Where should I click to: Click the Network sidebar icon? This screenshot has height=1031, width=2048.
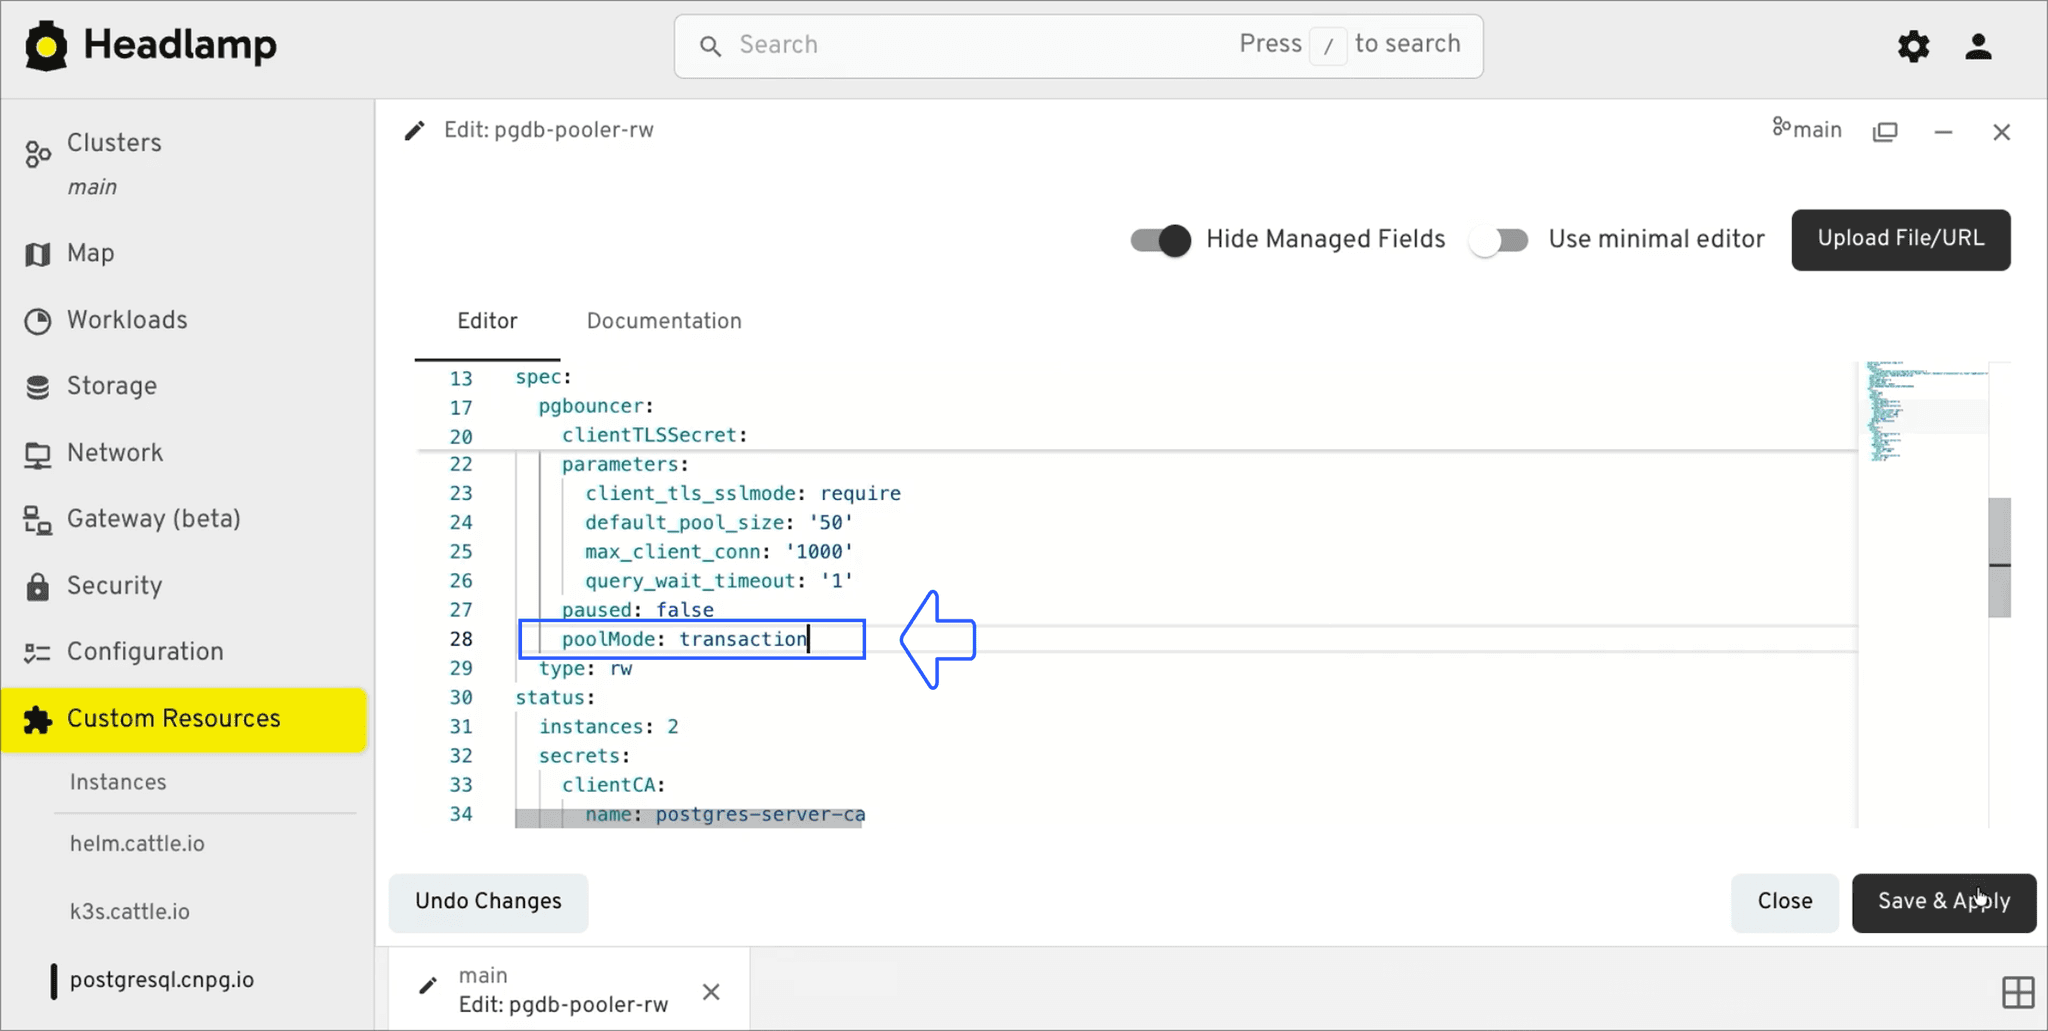click(x=38, y=454)
